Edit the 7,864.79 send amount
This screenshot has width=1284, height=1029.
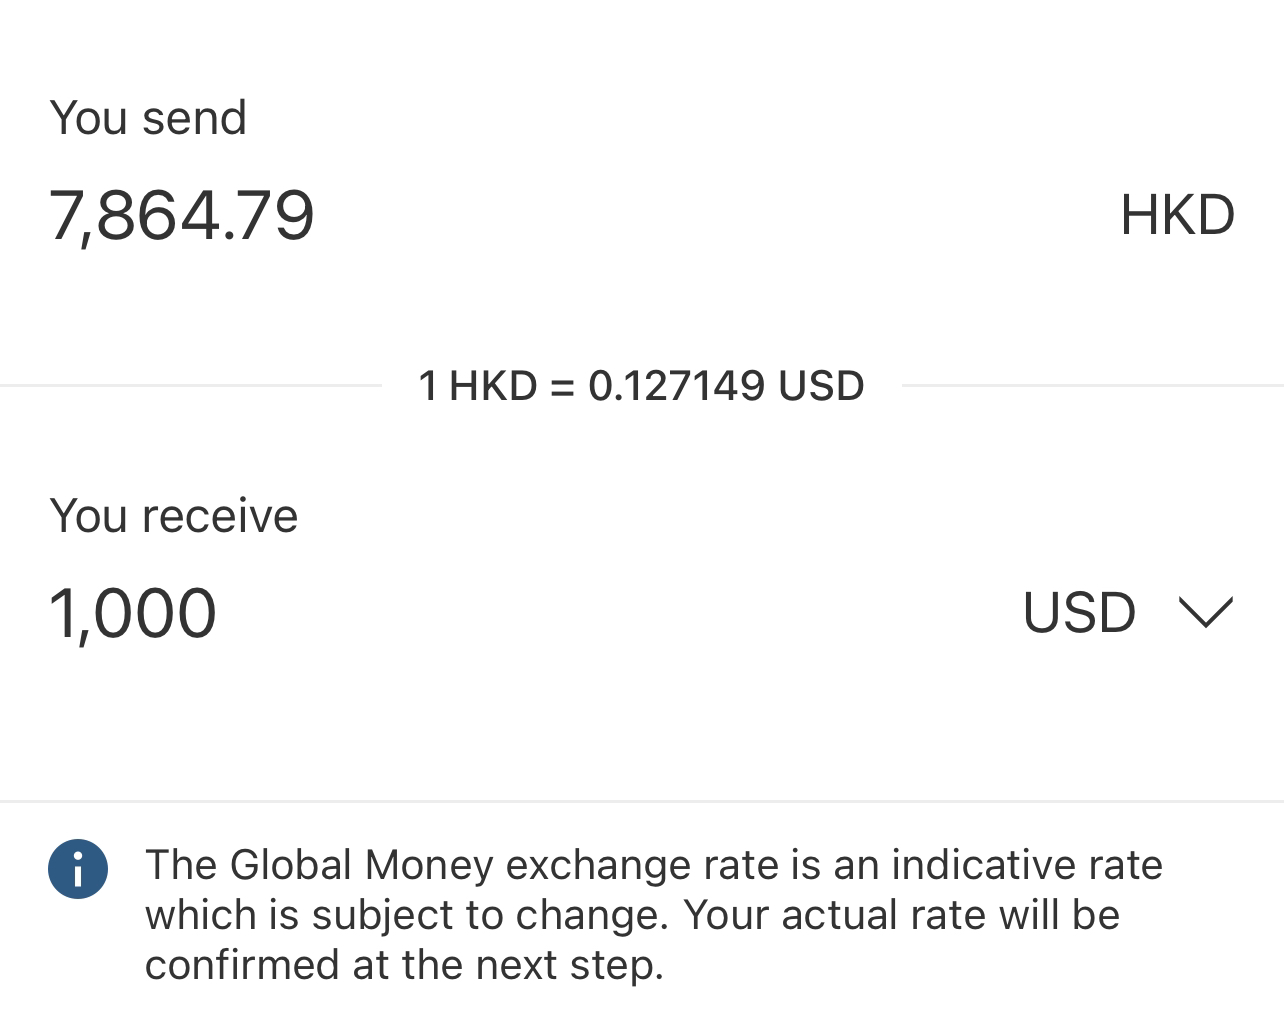[x=182, y=215]
